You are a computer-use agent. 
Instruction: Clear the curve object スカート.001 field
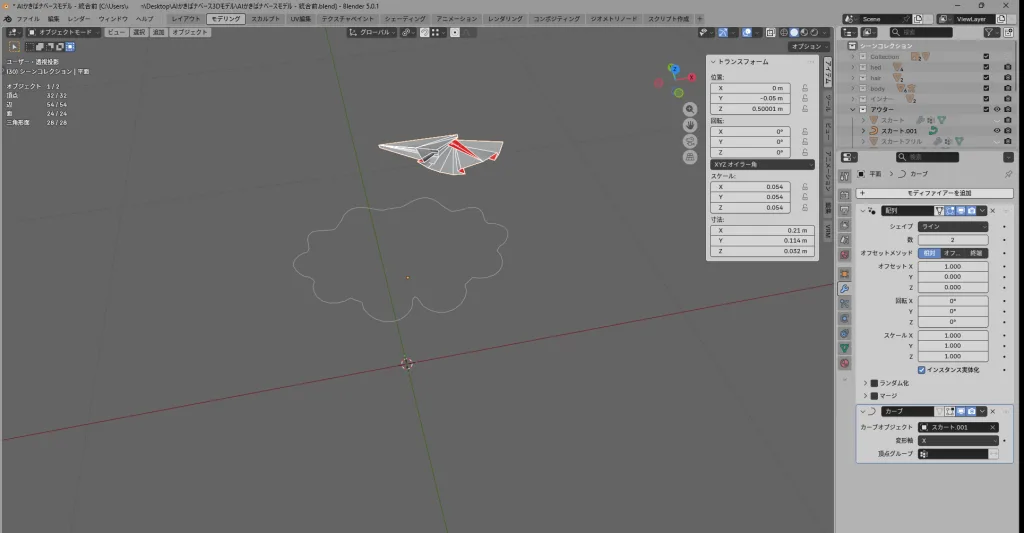tap(992, 427)
